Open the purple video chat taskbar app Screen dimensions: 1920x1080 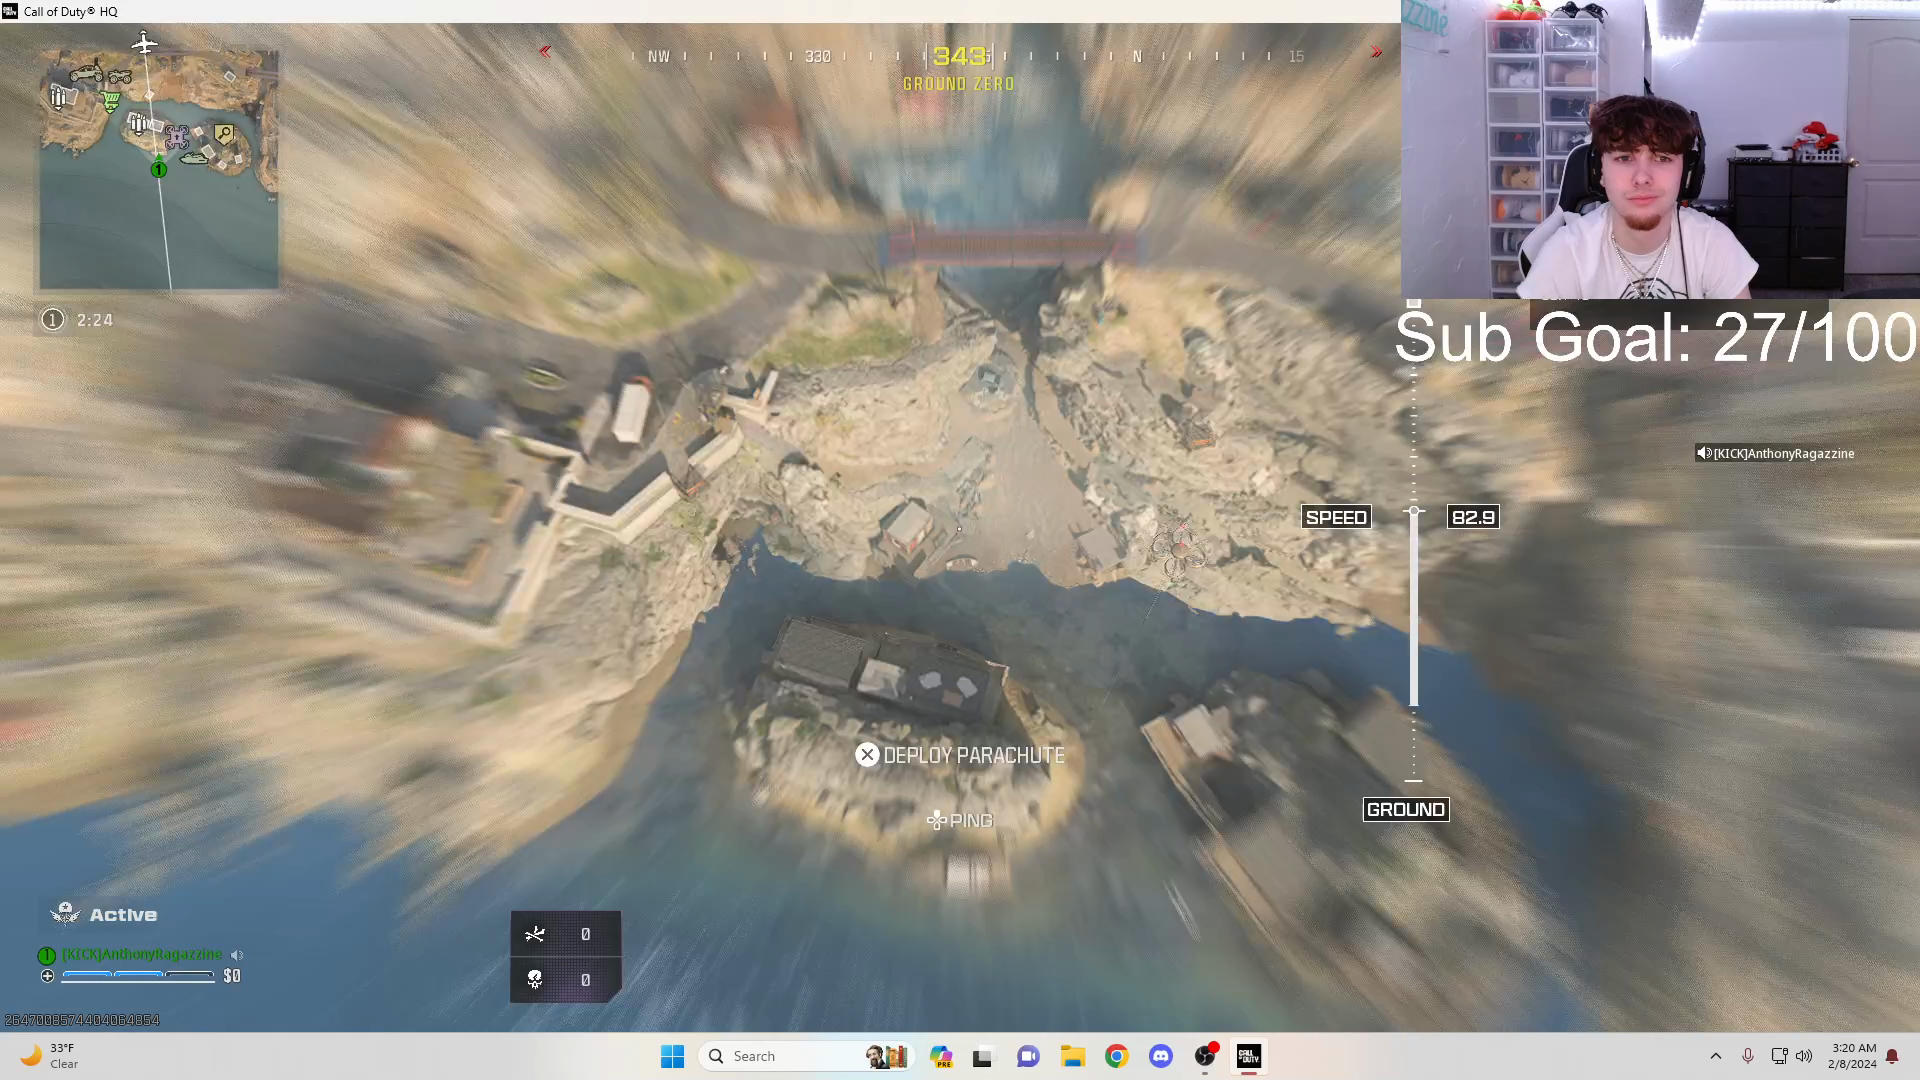click(x=1028, y=1056)
